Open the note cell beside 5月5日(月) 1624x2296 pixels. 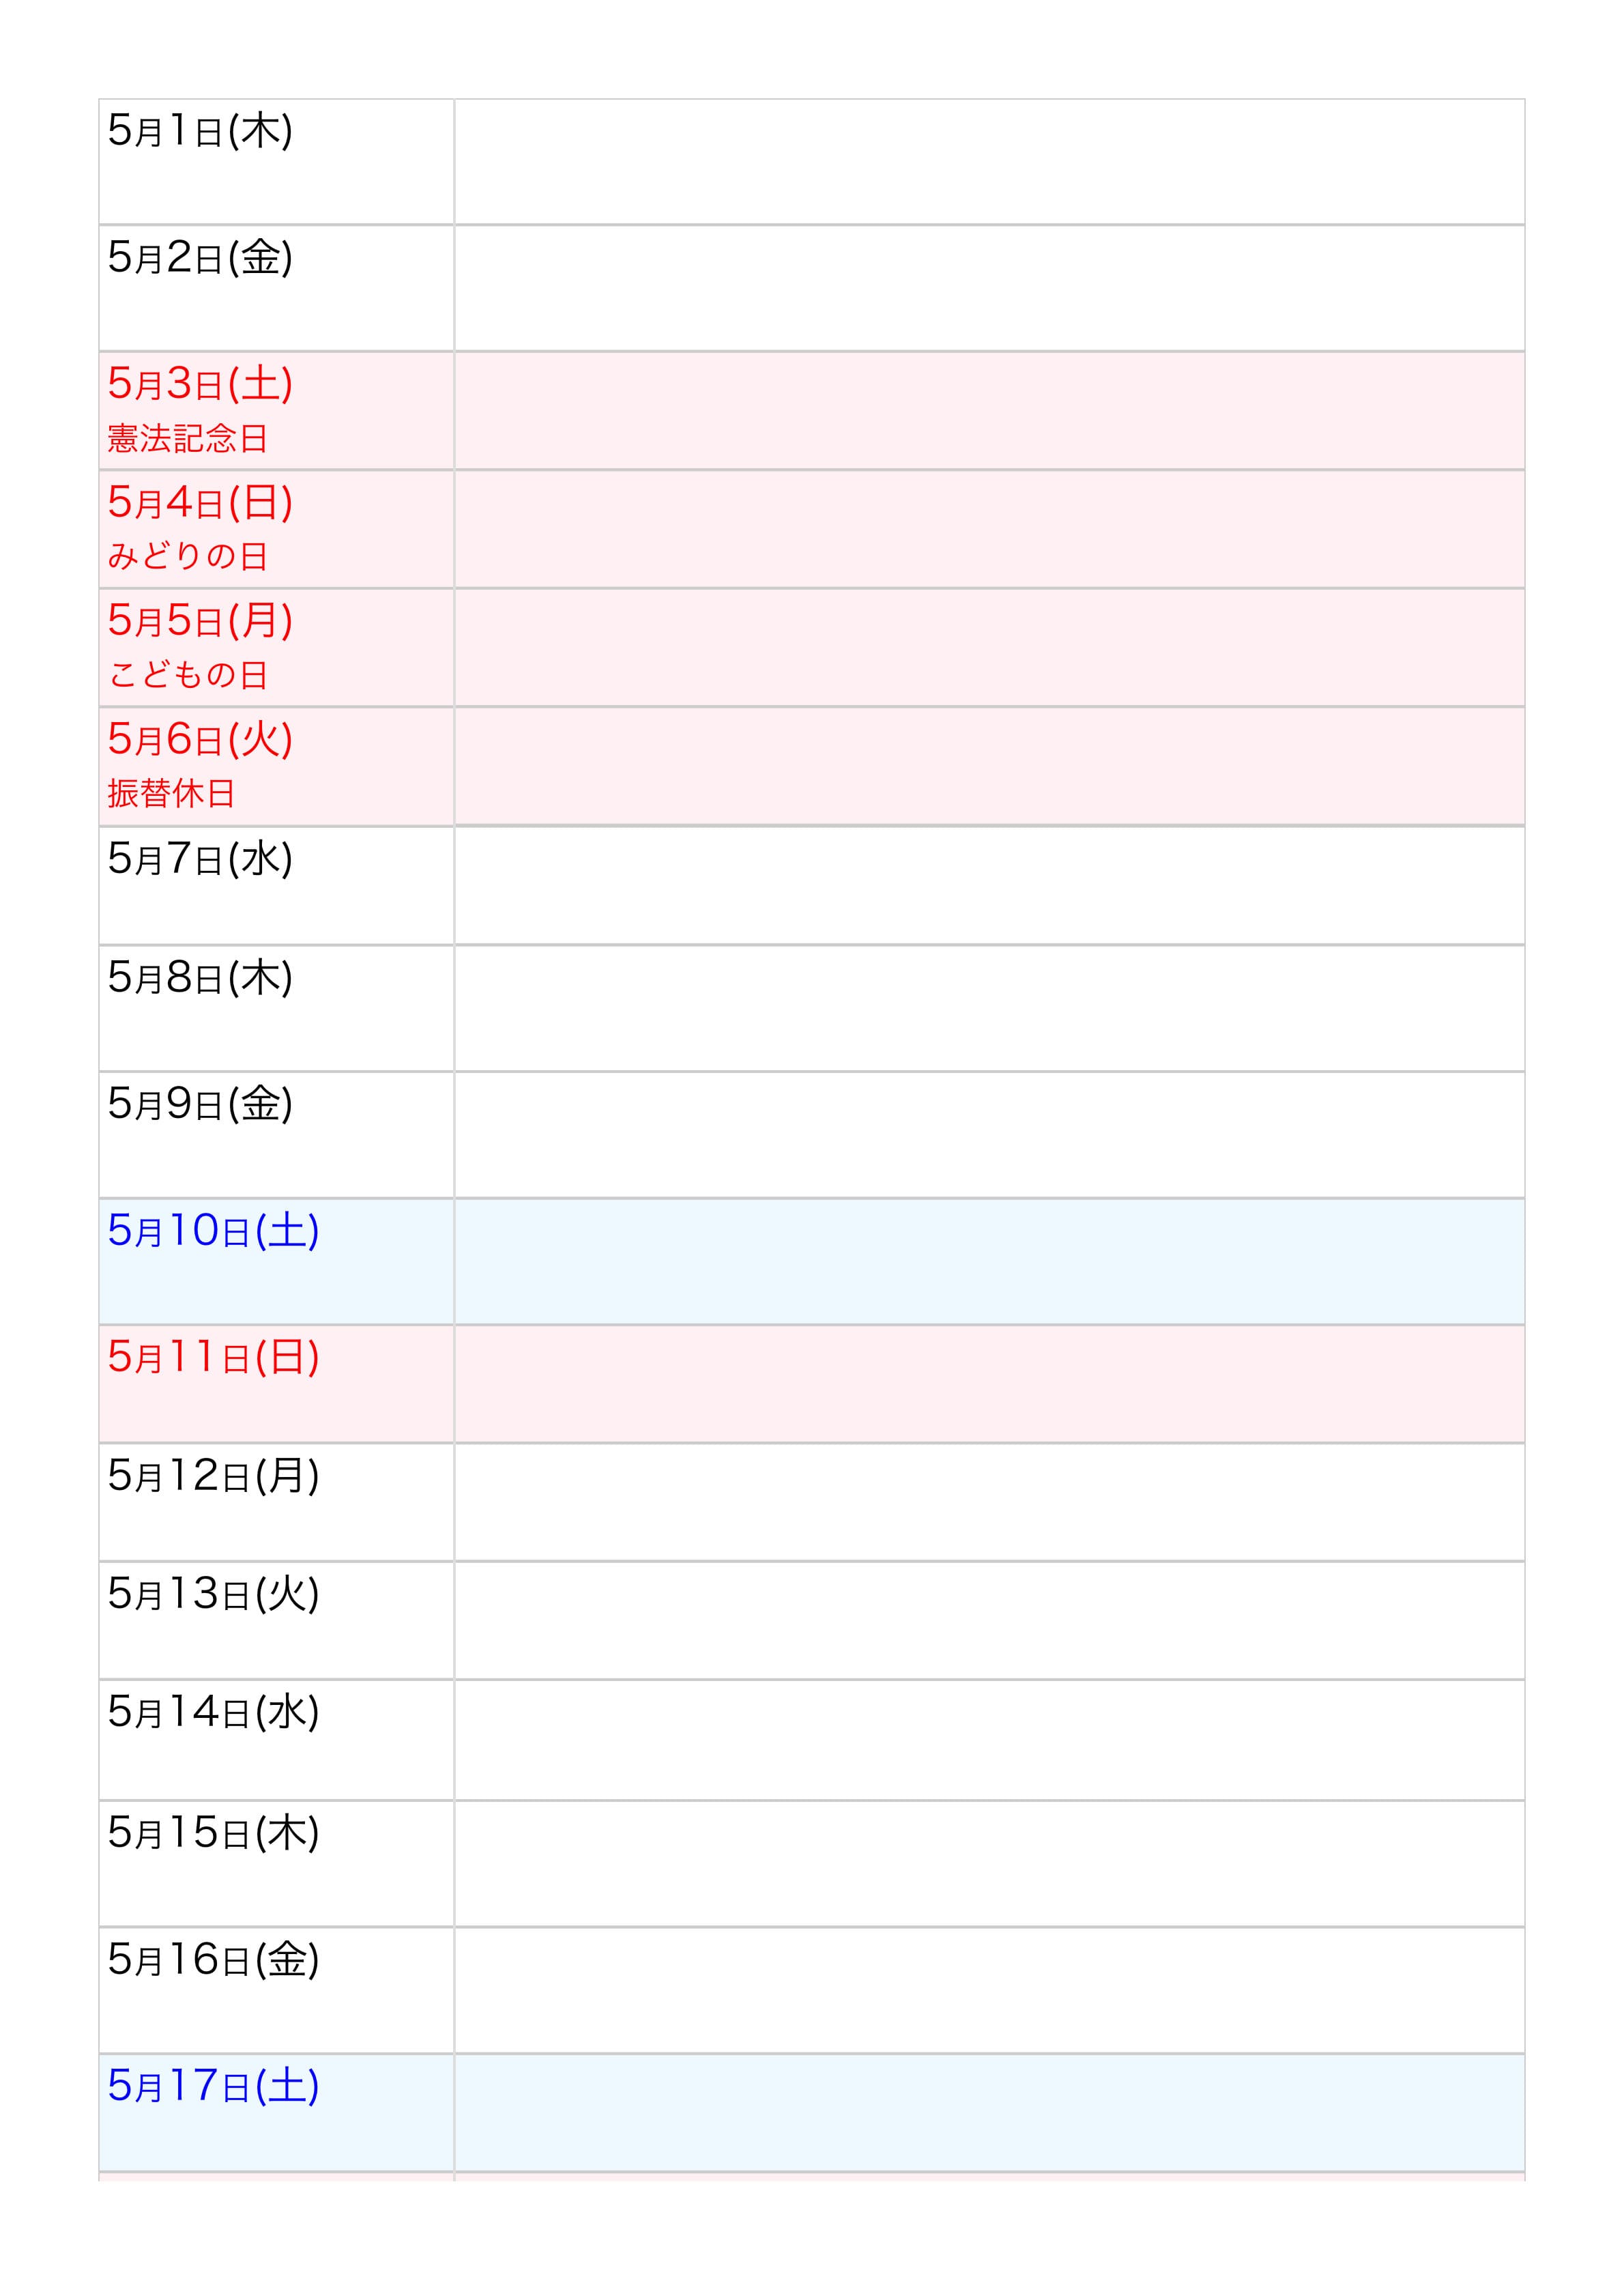988,647
